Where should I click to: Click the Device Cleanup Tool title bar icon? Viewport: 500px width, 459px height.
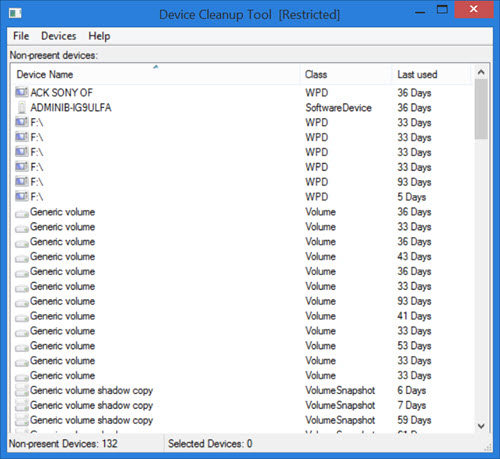click(x=15, y=14)
